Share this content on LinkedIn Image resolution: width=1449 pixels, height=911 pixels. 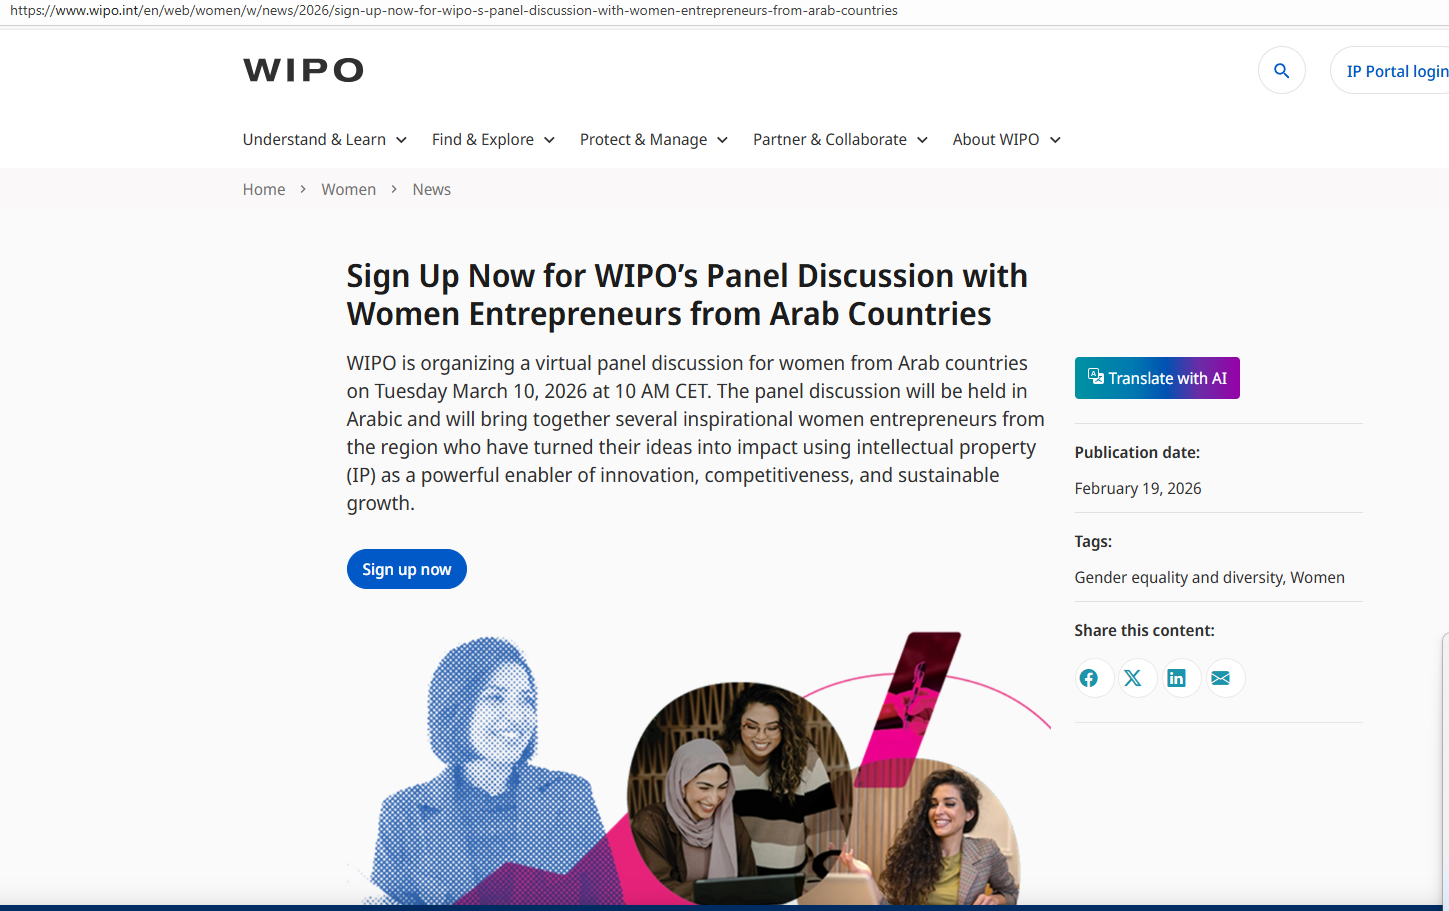pyautogui.click(x=1177, y=678)
